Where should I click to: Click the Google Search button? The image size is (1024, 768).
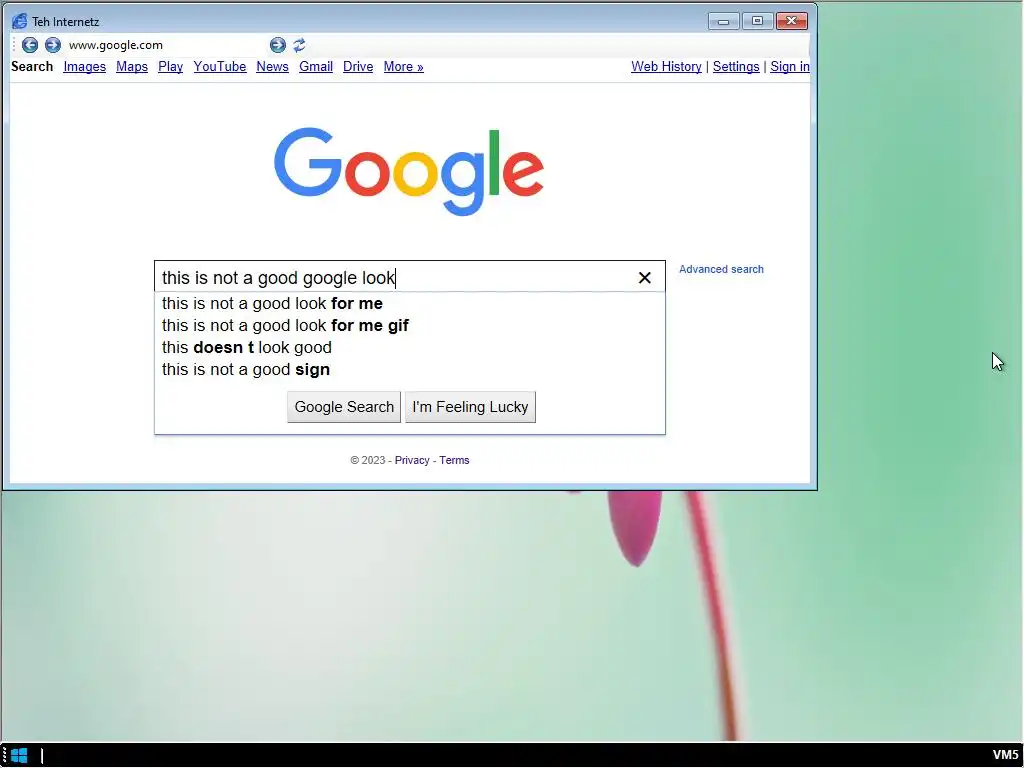pyautogui.click(x=344, y=407)
